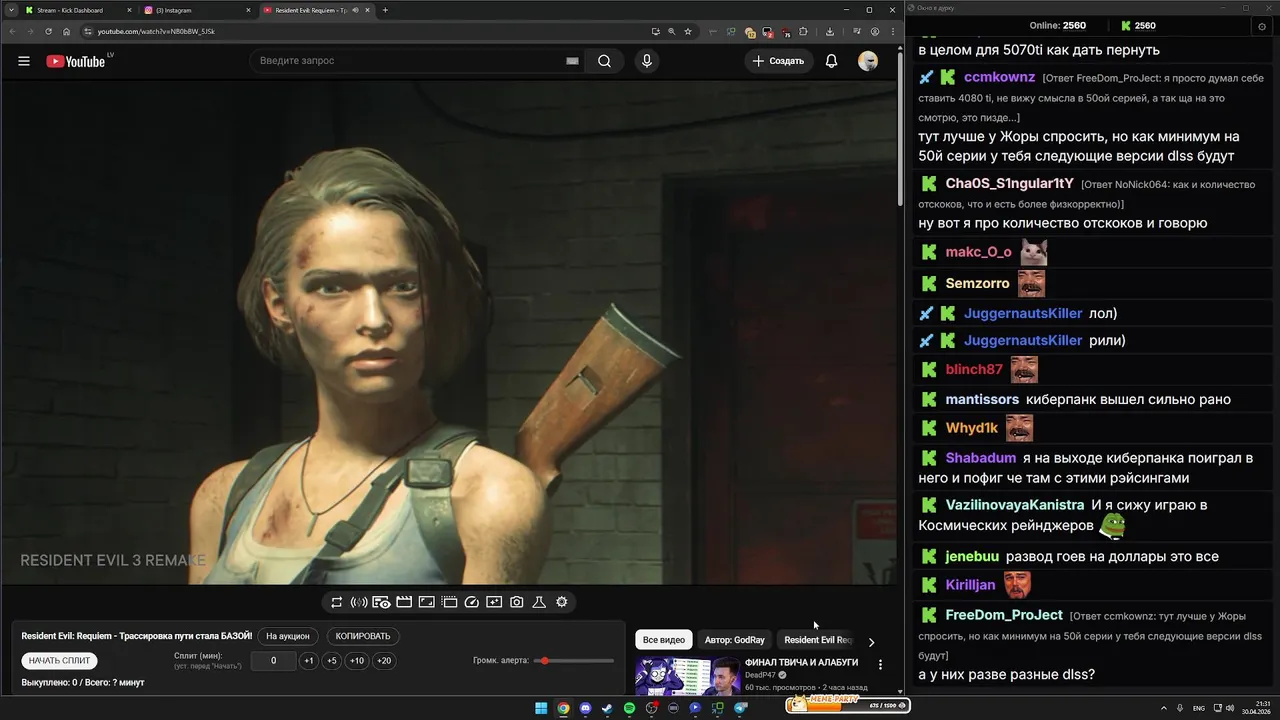Click the chat window settings gear icon
Screen dimensions: 1280x720
click(1262, 26)
